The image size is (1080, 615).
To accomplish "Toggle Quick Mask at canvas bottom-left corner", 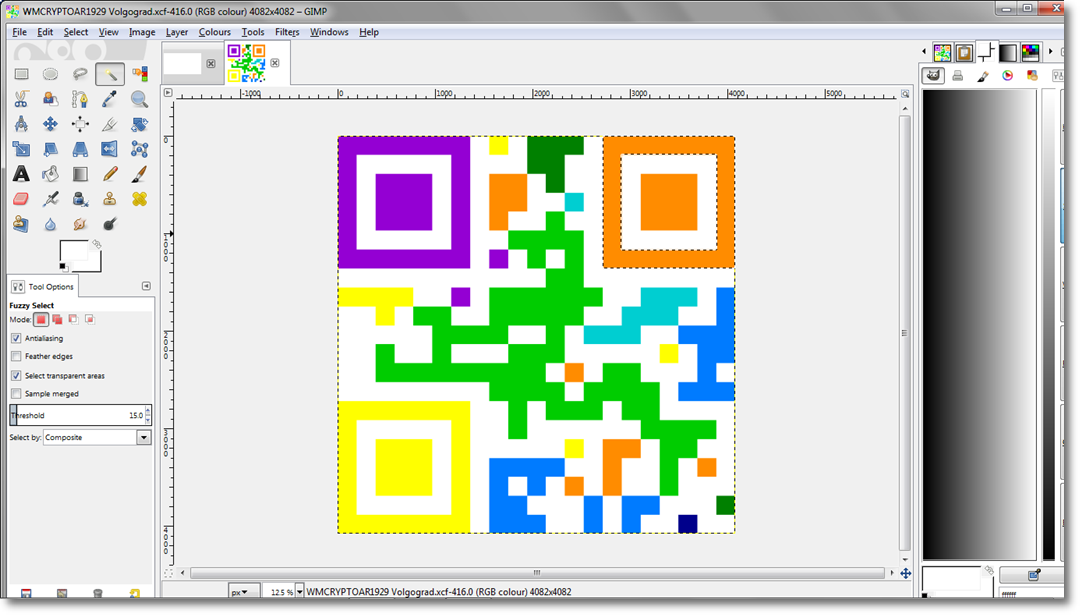I will point(168,573).
